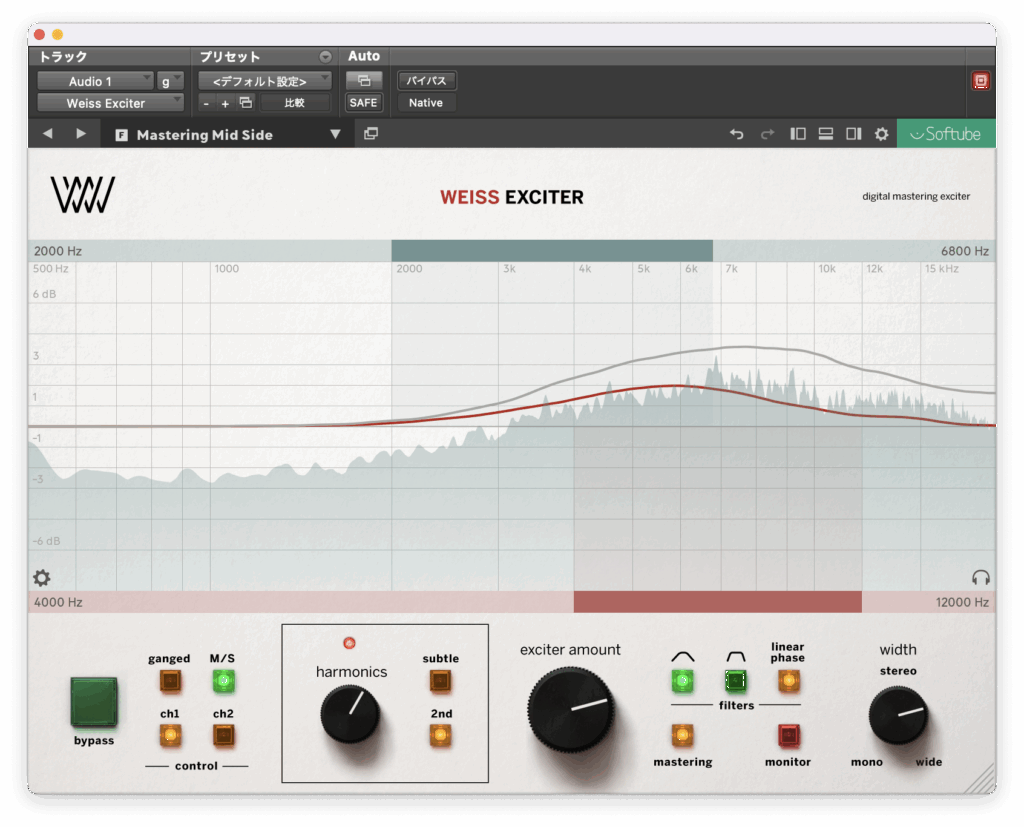Click the Mastering Mid Side preset name

204,135
